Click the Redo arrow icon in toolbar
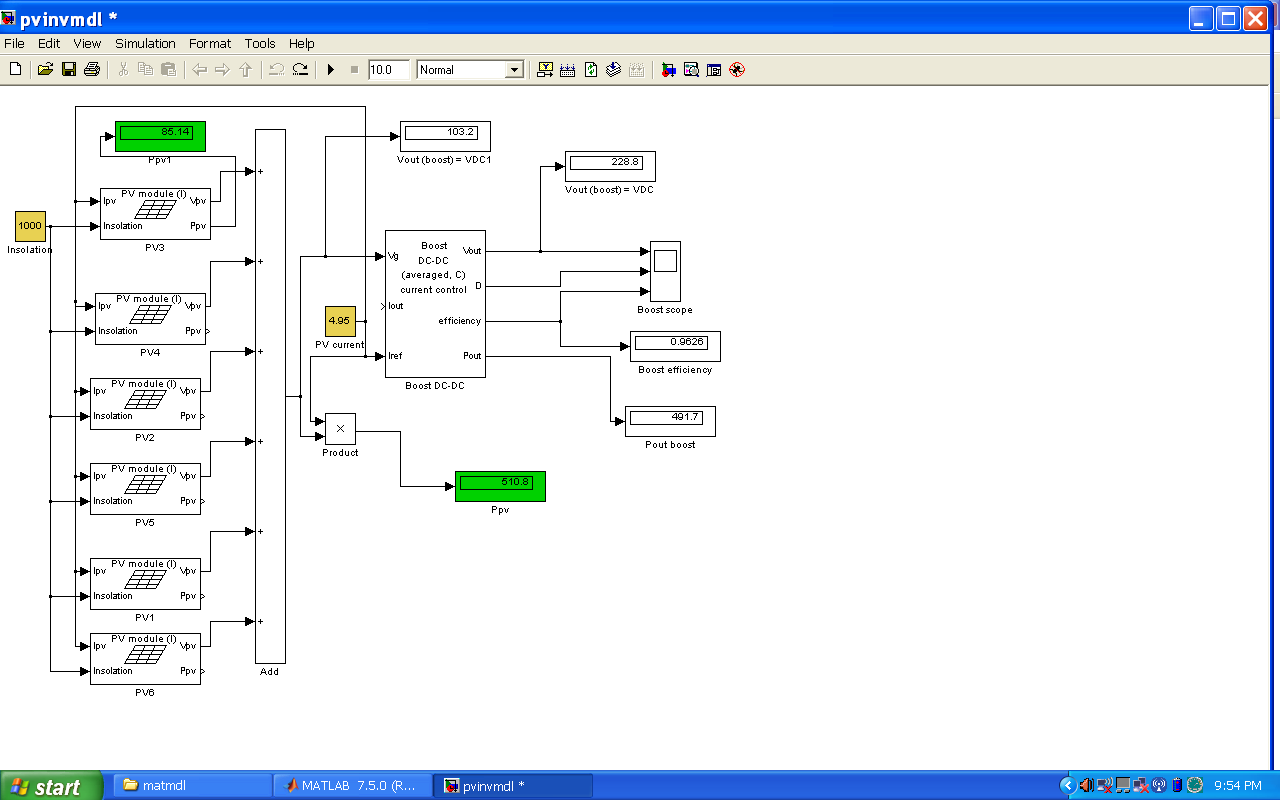Screen dimensions: 1280x800 (x=300, y=70)
